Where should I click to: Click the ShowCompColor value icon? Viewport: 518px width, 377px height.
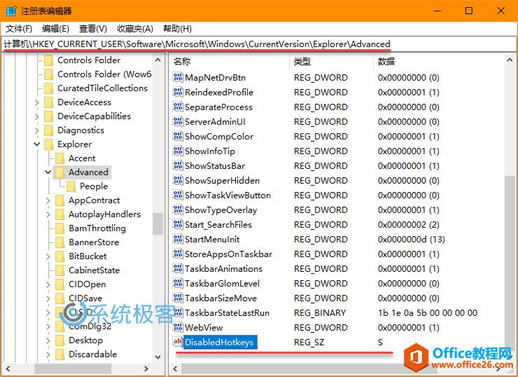pos(178,136)
